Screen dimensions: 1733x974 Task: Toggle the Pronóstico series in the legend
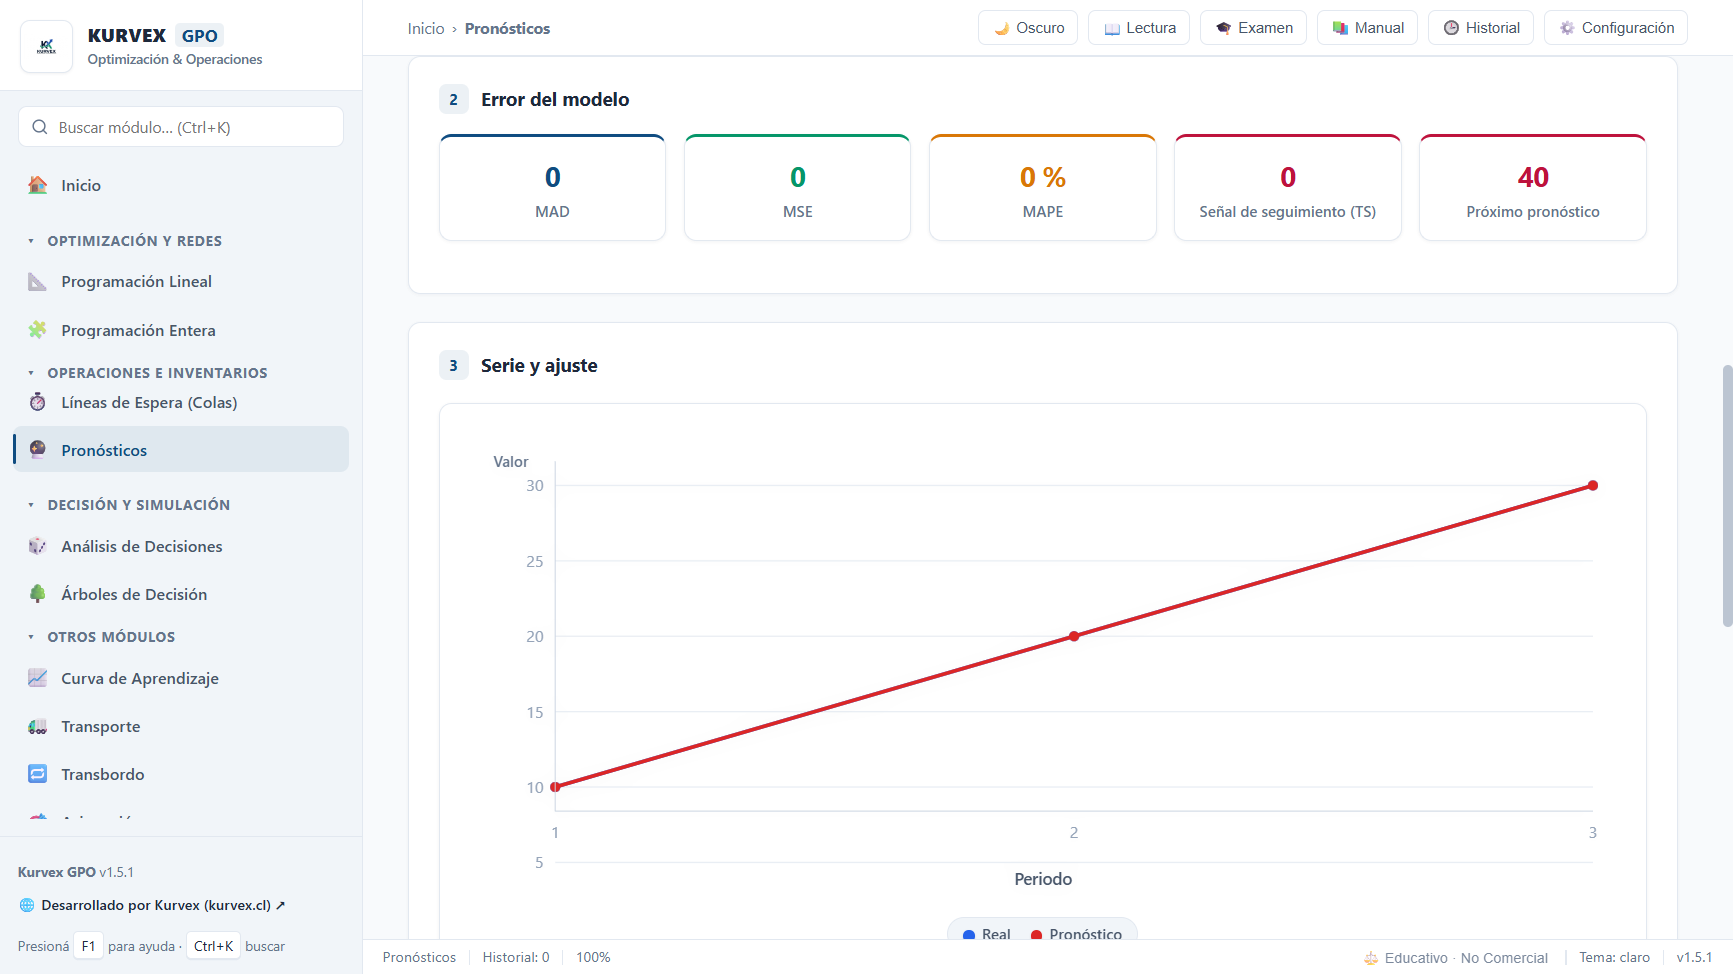coord(1076,934)
